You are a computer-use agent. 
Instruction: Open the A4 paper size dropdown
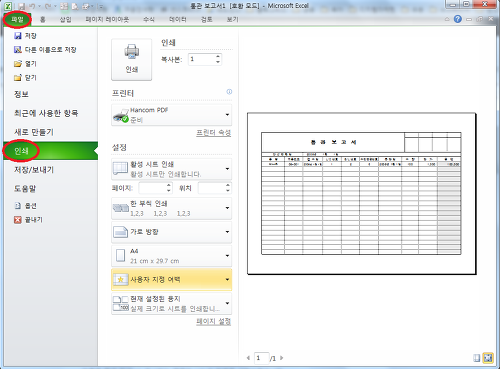[171, 256]
